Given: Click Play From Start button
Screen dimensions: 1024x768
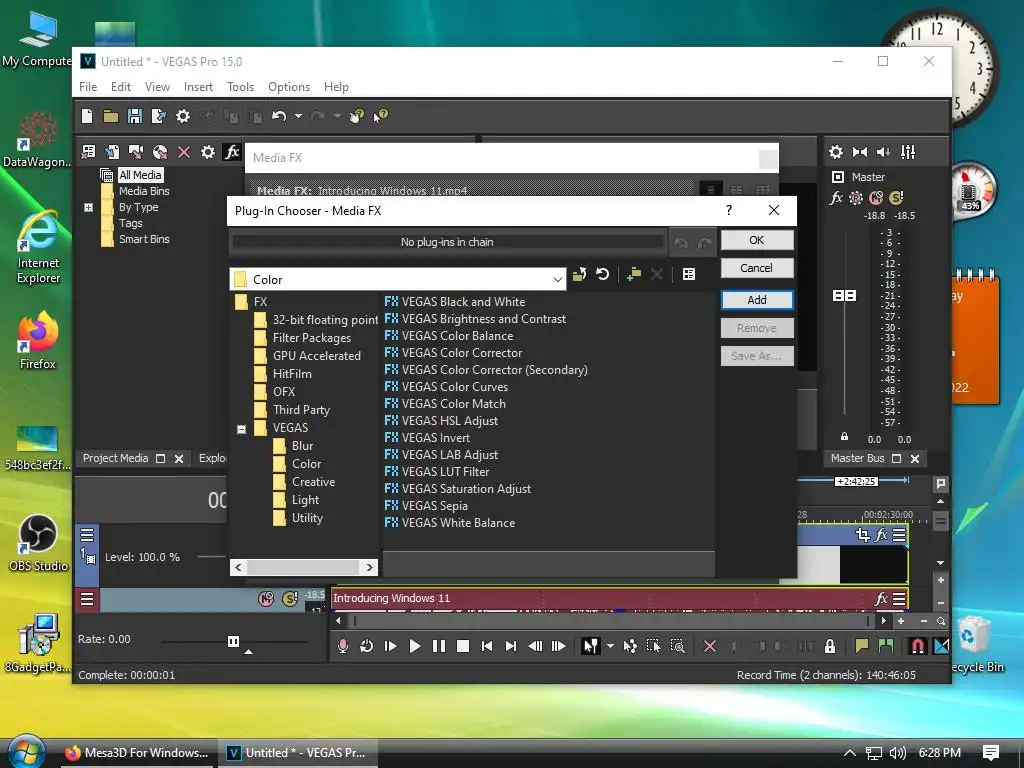Looking at the screenshot, I should (391, 647).
